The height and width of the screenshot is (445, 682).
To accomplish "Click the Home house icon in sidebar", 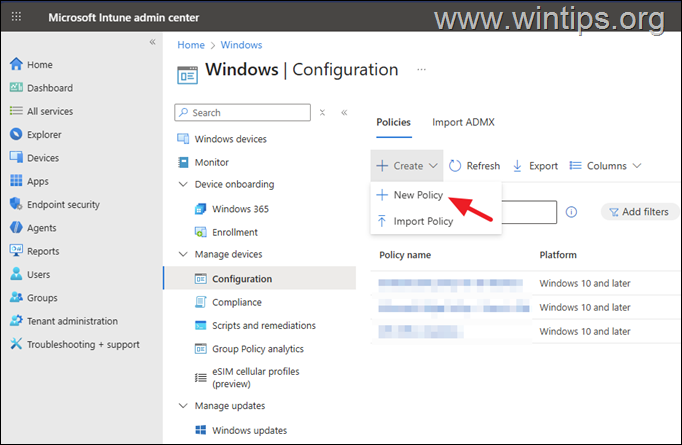I will pos(16,64).
